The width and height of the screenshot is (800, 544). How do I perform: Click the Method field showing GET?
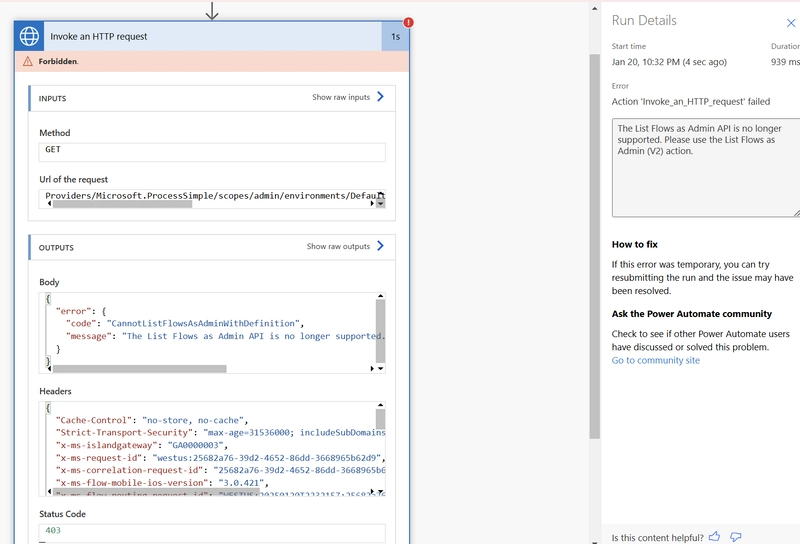point(212,152)
